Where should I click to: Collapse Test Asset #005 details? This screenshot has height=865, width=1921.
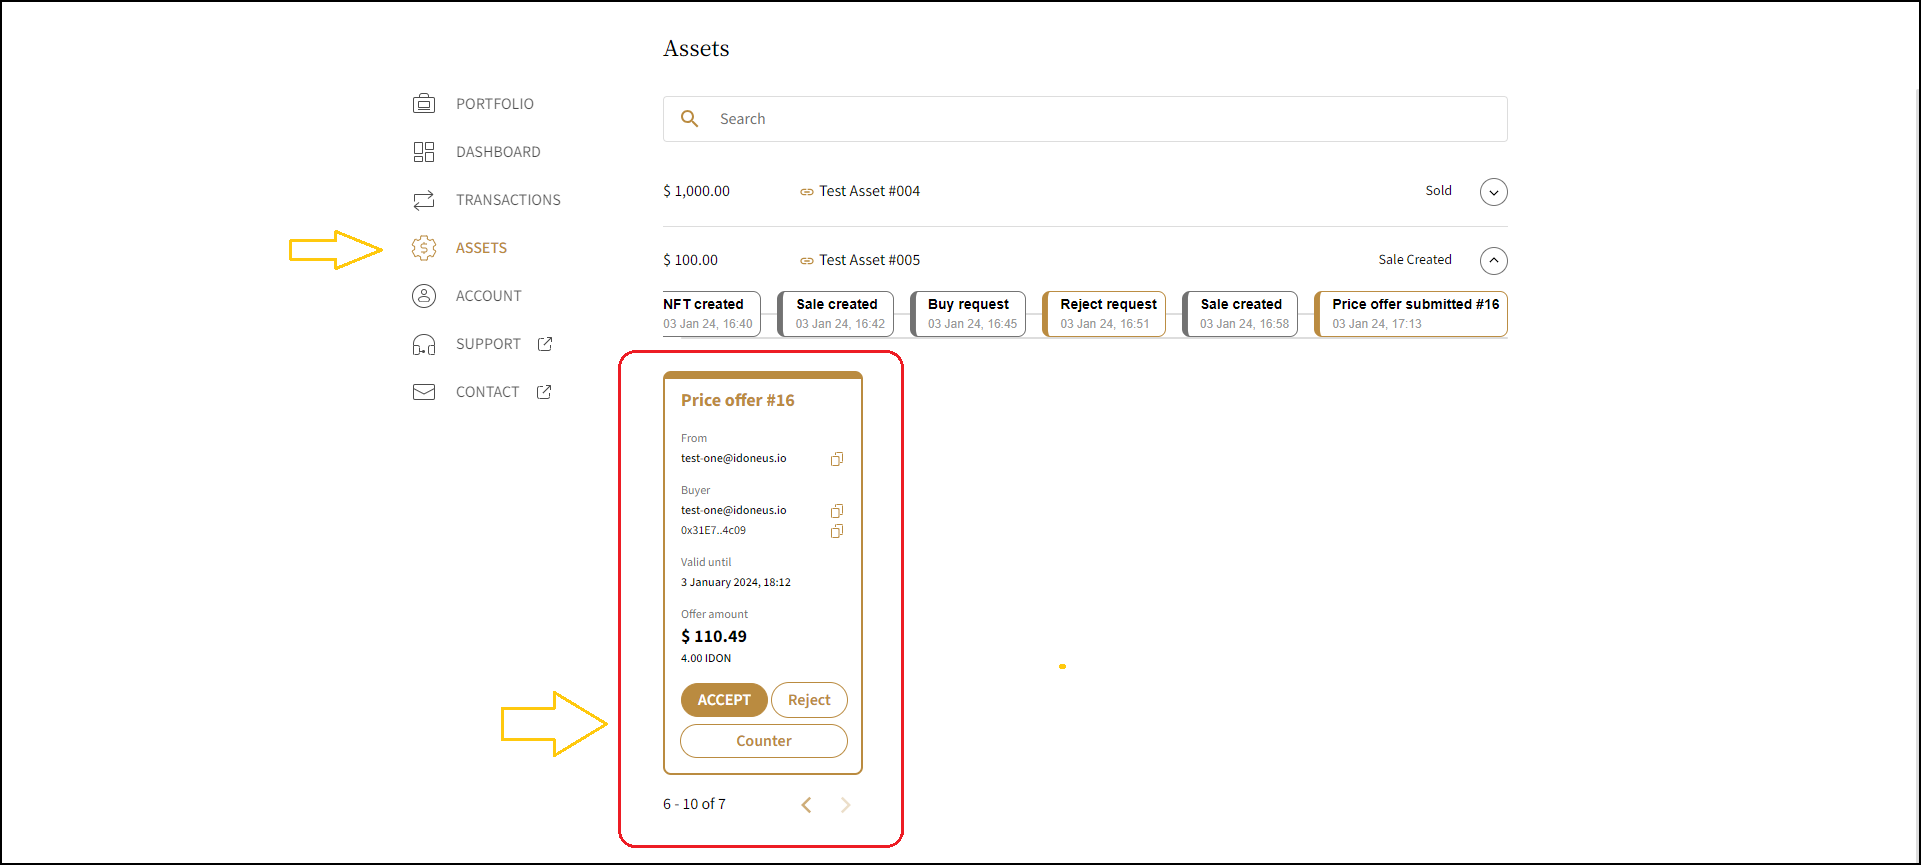click(1493, 261)
